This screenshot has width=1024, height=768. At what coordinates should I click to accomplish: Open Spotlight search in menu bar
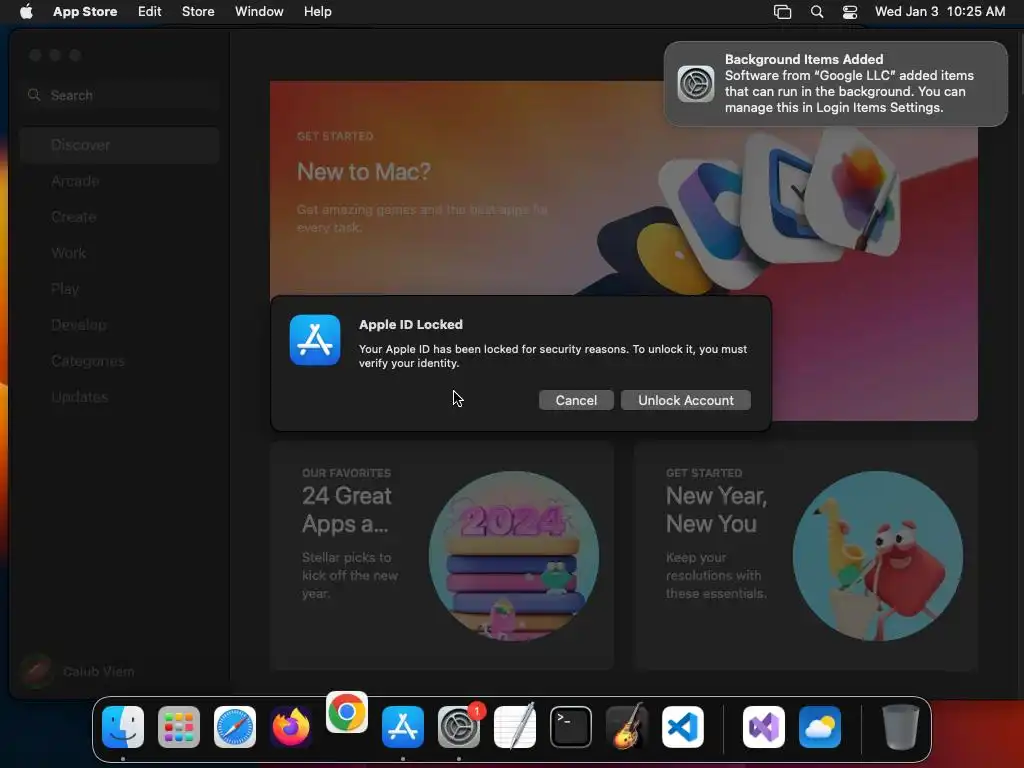pos(816,12)
